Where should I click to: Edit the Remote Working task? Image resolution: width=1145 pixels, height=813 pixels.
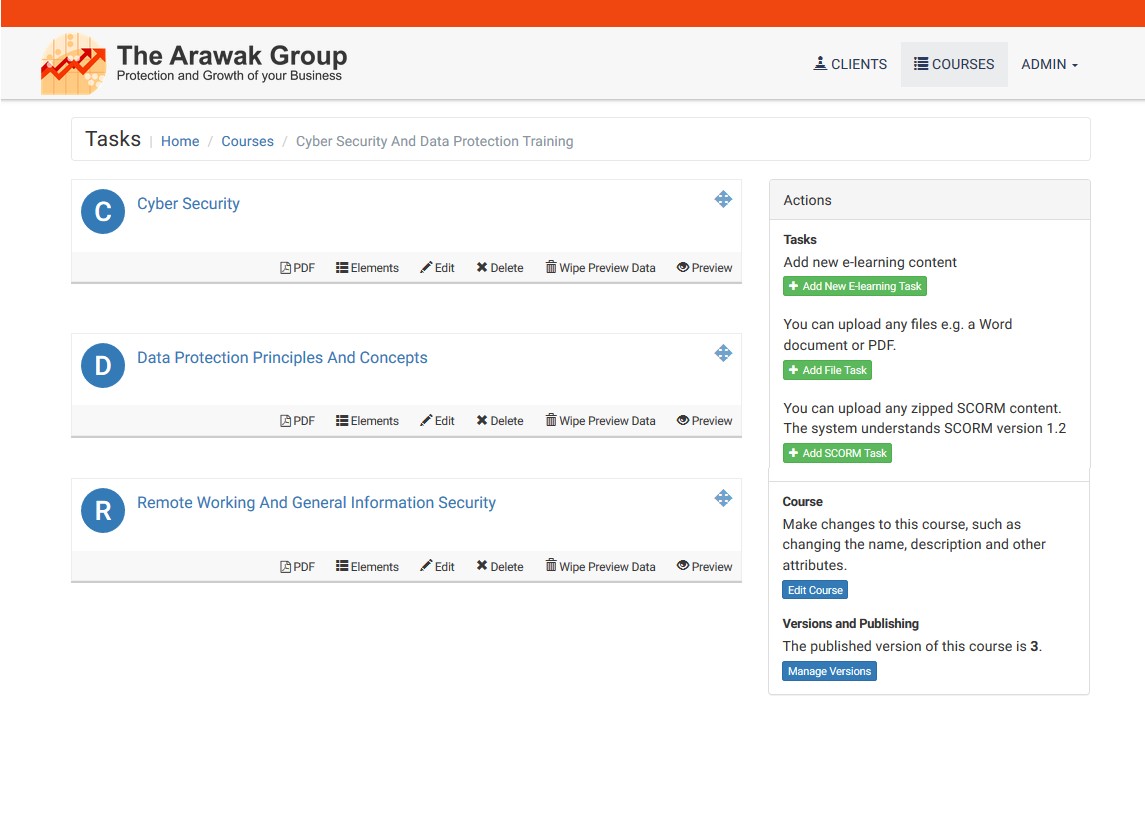(x=437, y=567)
